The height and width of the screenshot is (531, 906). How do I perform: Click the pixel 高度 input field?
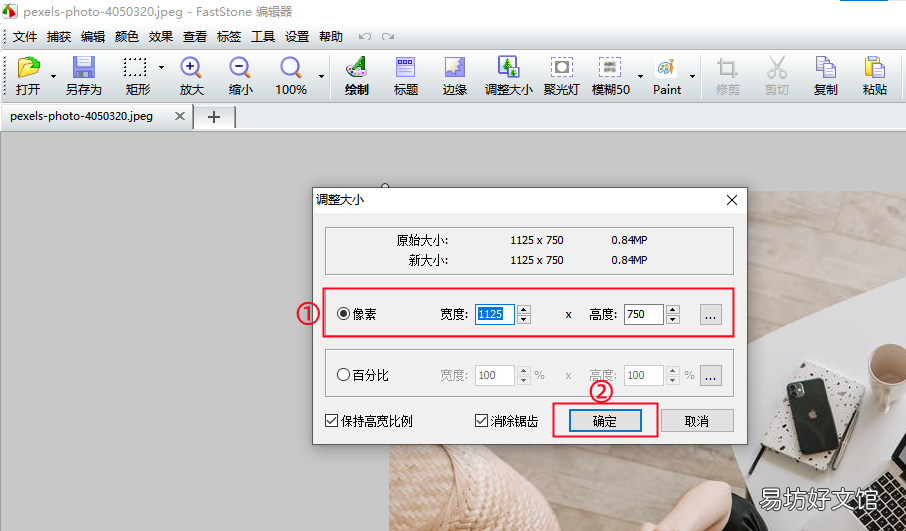tap(644, 314)
